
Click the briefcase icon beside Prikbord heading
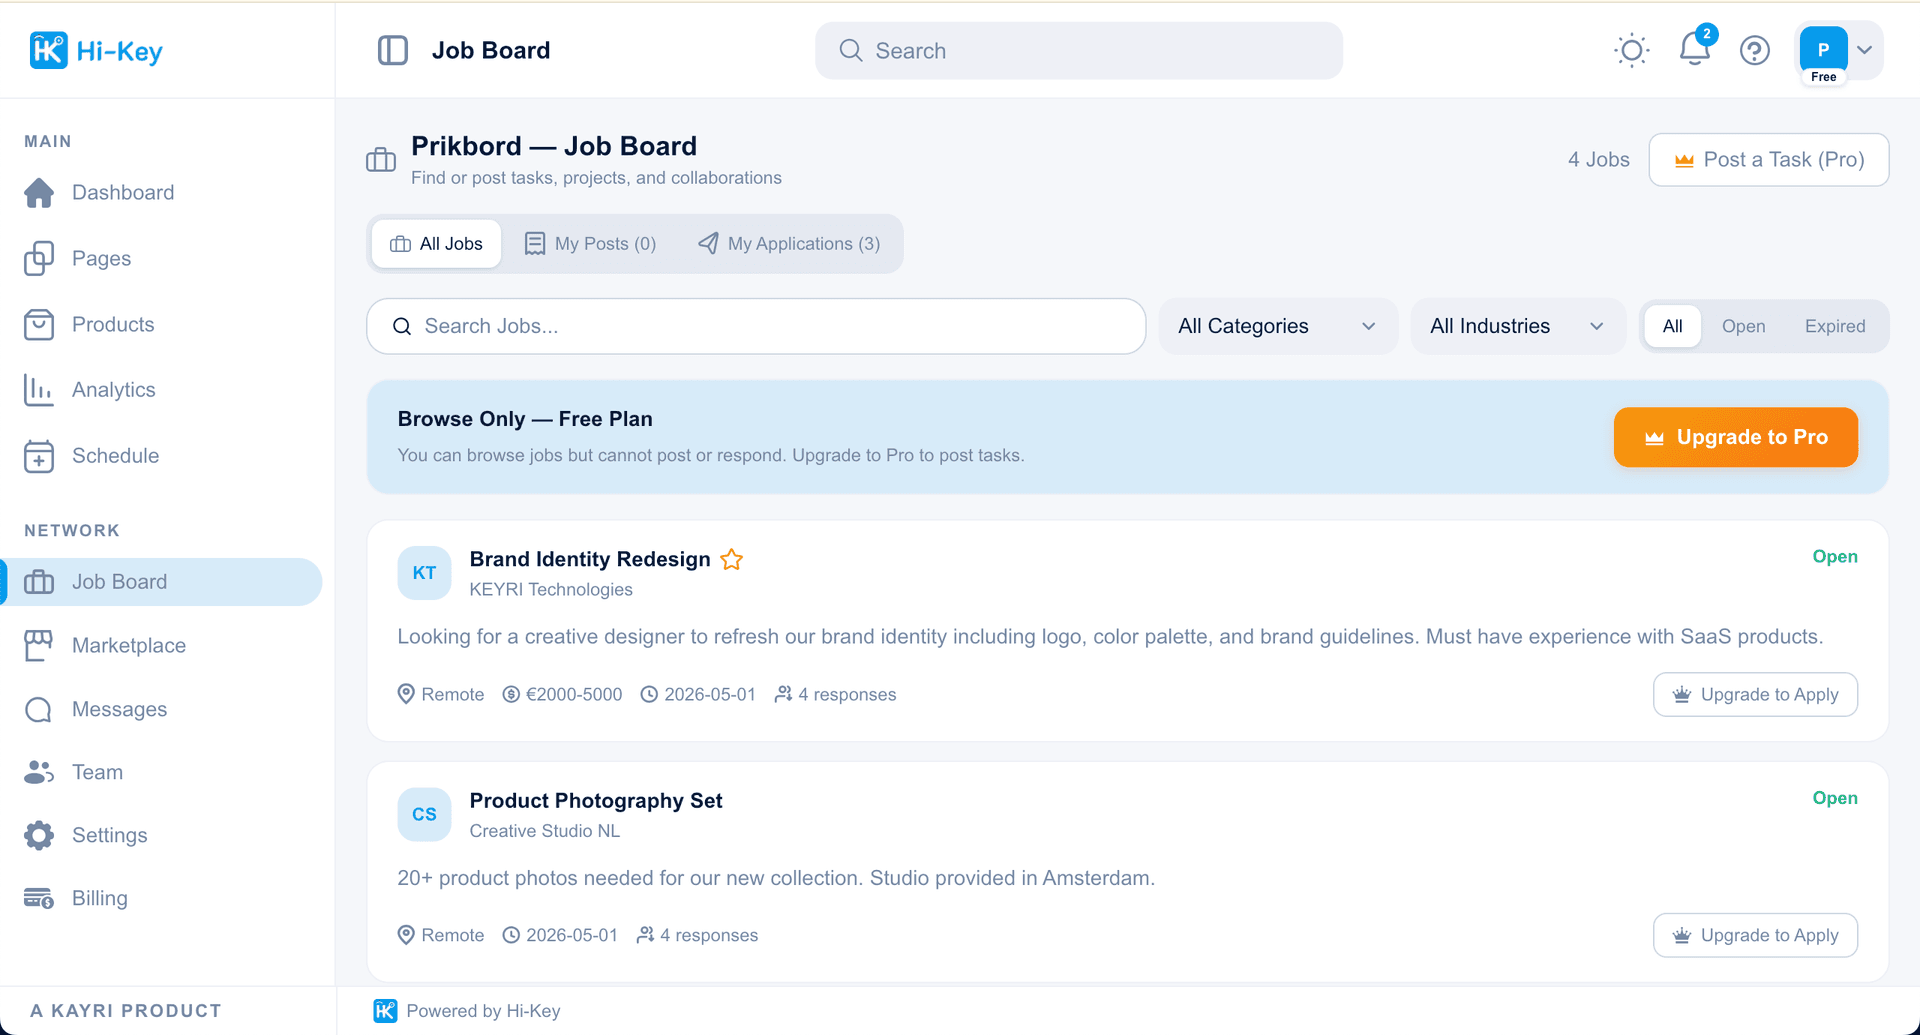tap(381, 159)
